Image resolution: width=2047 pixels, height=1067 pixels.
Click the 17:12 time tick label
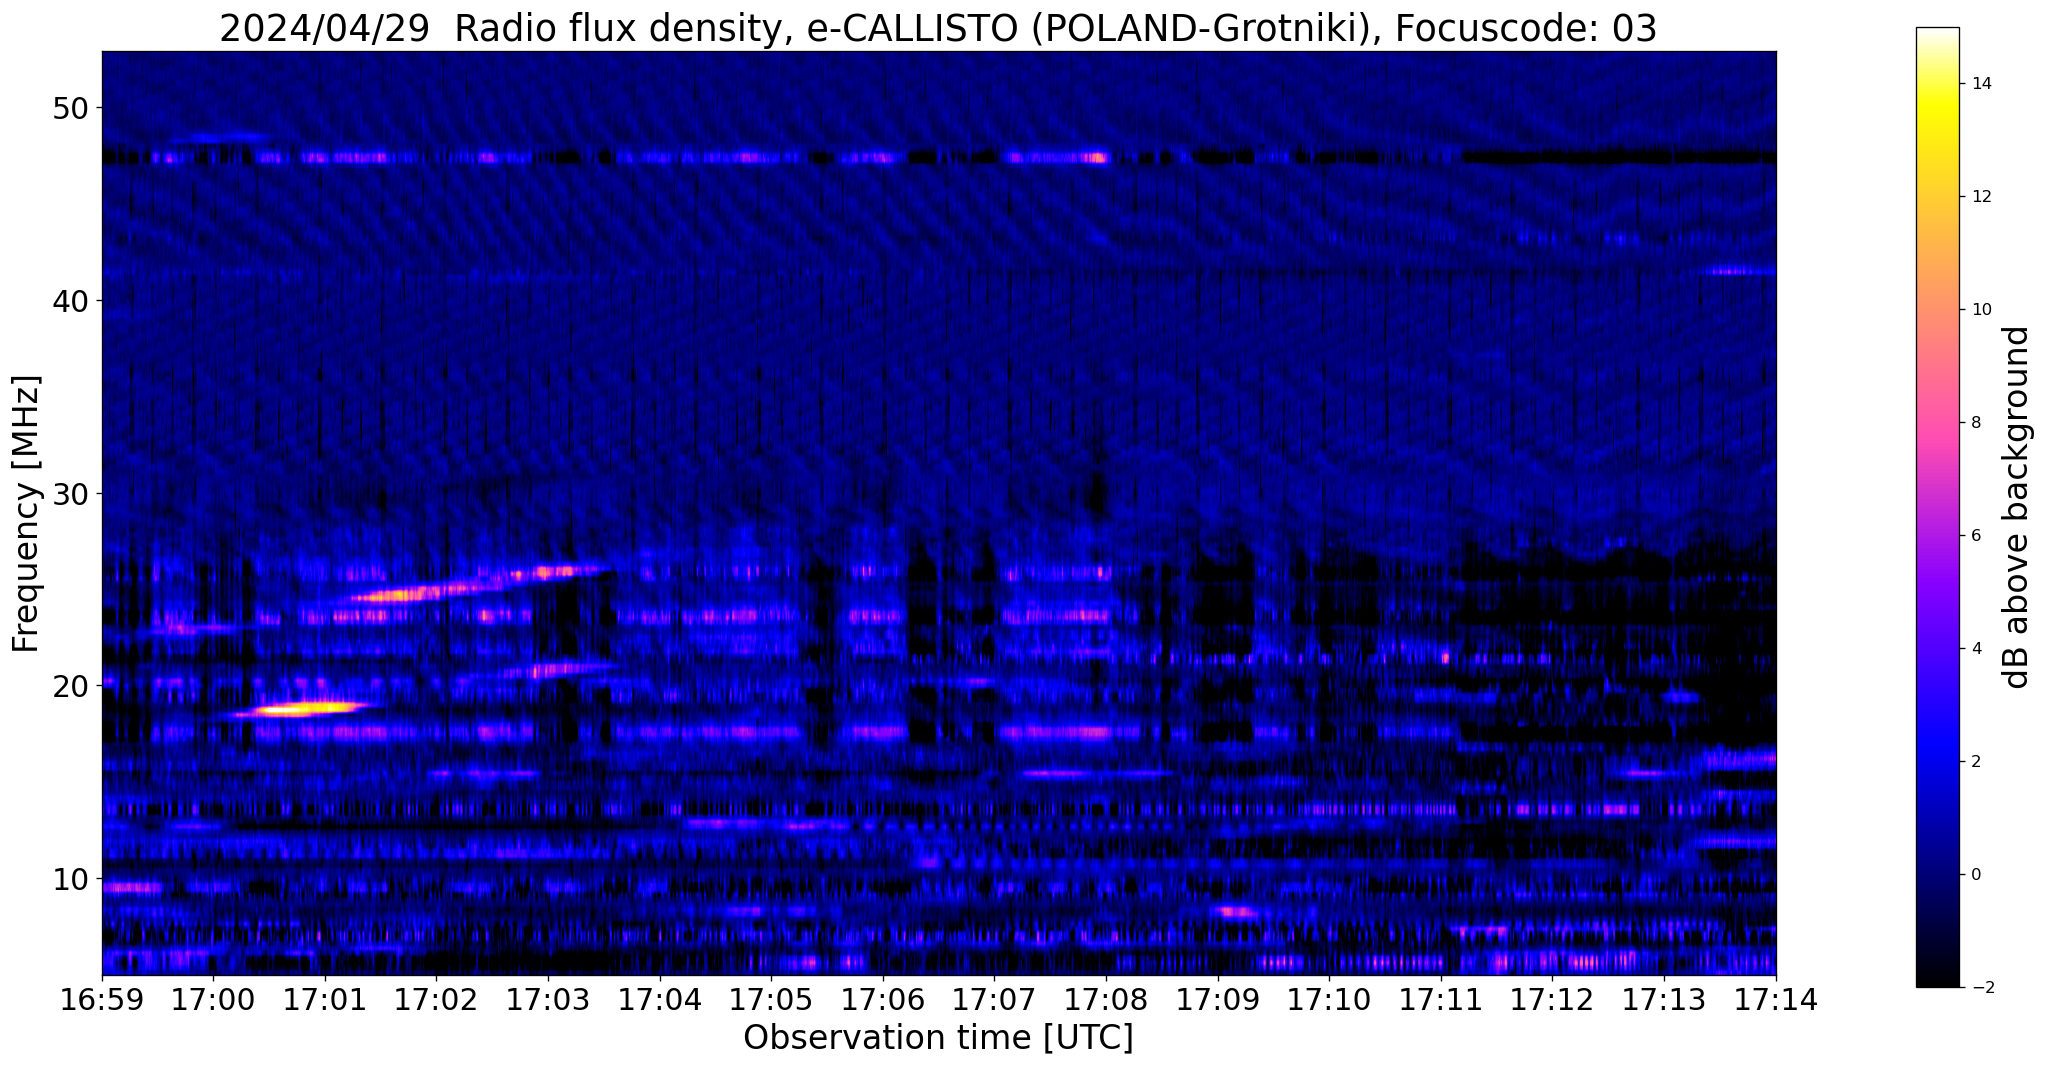pyautogui.click(x=1553, y=999)
